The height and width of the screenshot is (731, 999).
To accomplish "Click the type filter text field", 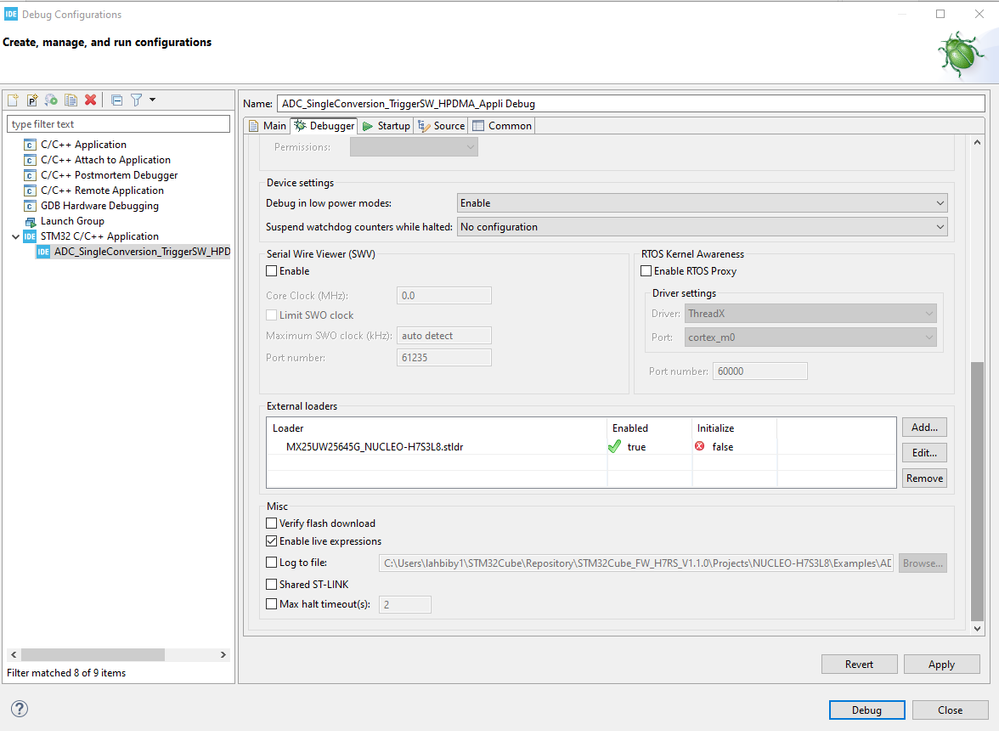I will (119, 124).
